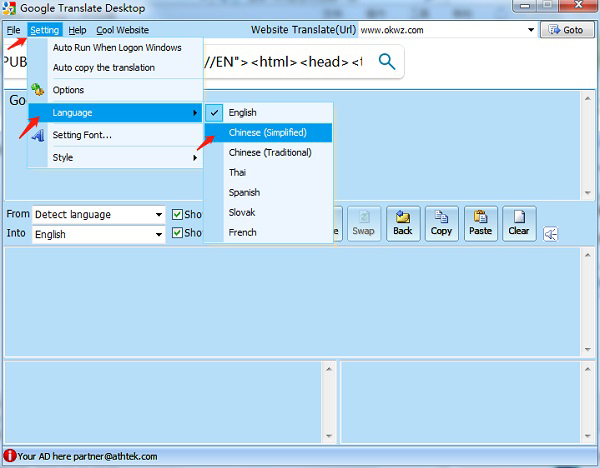Click the Back button
The image size is (600, 468).
(403, 224)
